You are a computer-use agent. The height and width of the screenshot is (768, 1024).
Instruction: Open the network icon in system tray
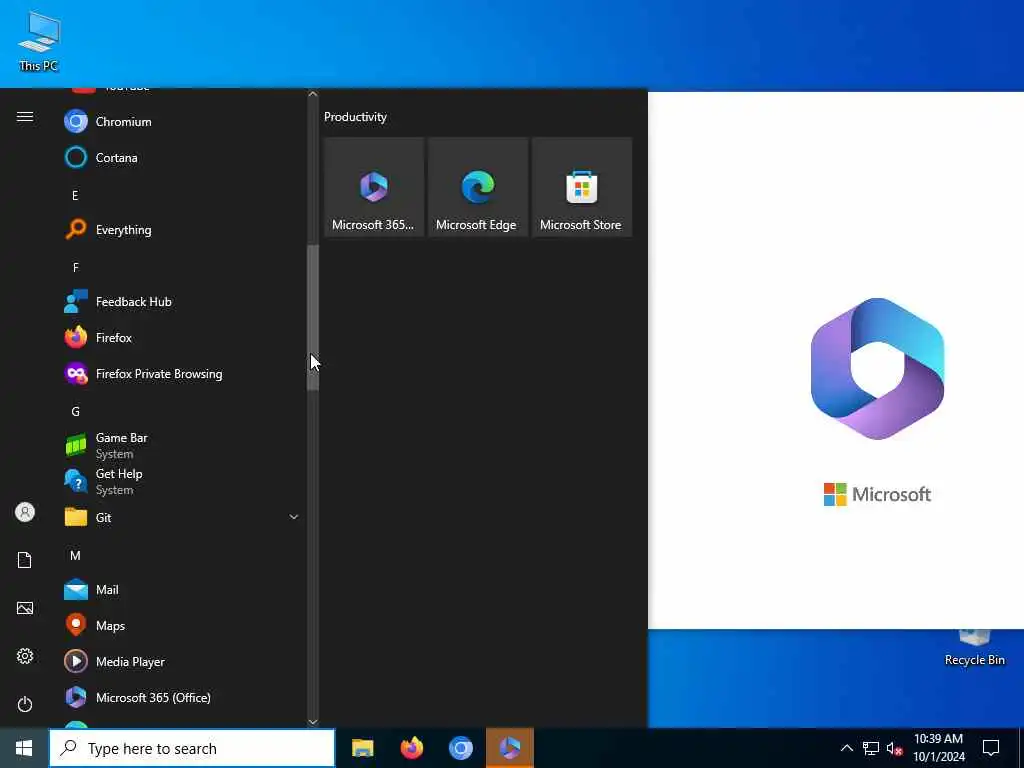[871, 748]
